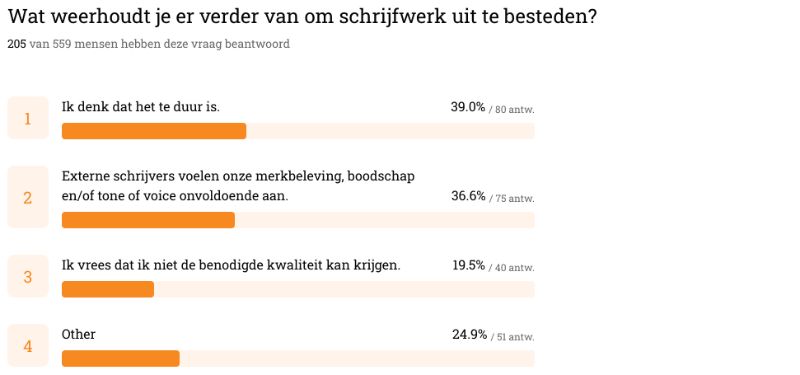Click the orange bar for 'Externe schrijvers' result
Viewport: 800px width, 375px height.
coord(148,220)
